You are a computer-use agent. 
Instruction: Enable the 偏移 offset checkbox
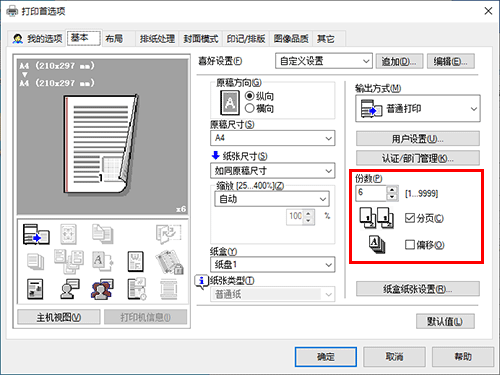(x=410, y=245)
